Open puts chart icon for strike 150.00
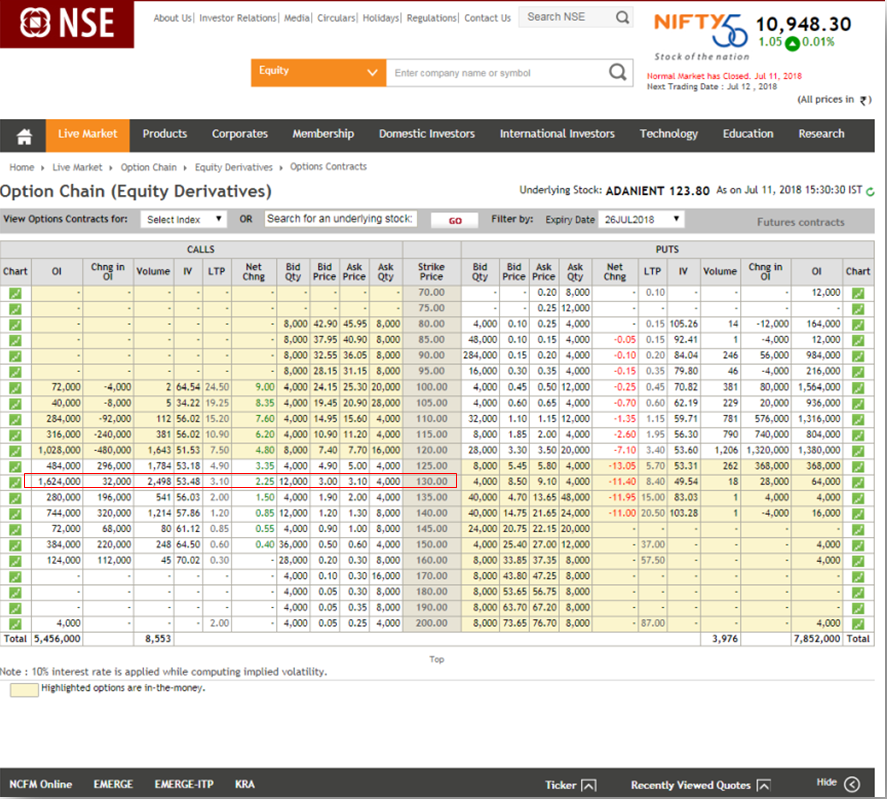 tap(858, 545)
